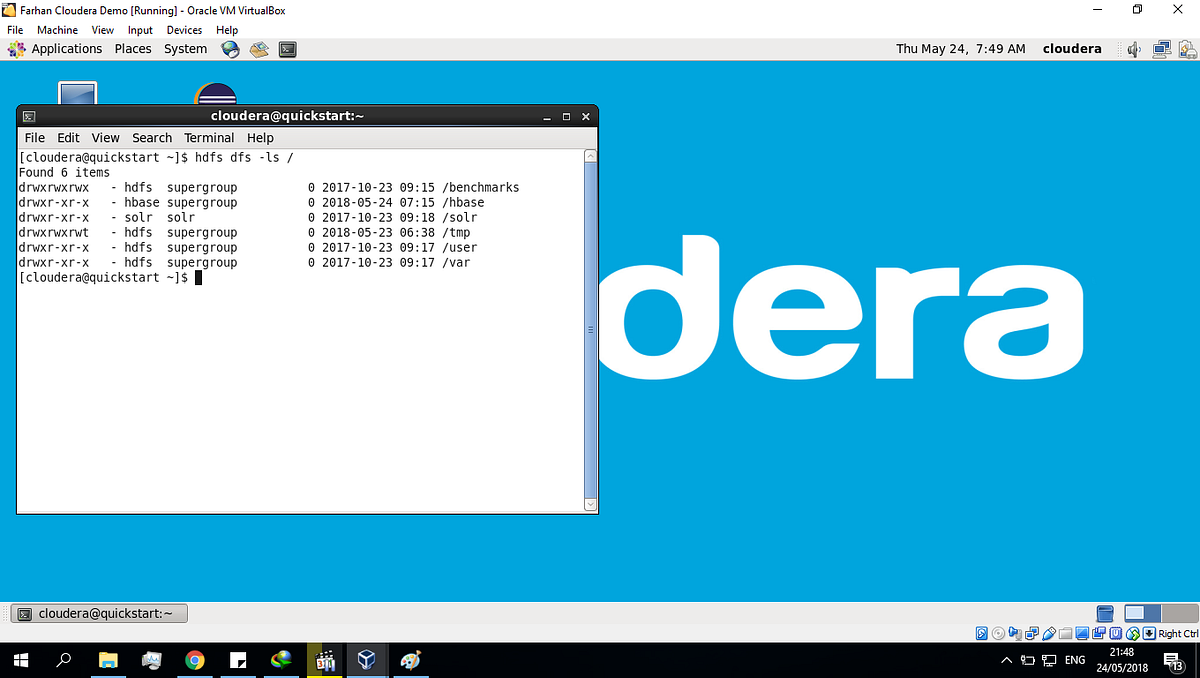Launch terminal from the GNOME top panel icon
This screenshot has height=678, width=1200.
[x=287, y=48]
